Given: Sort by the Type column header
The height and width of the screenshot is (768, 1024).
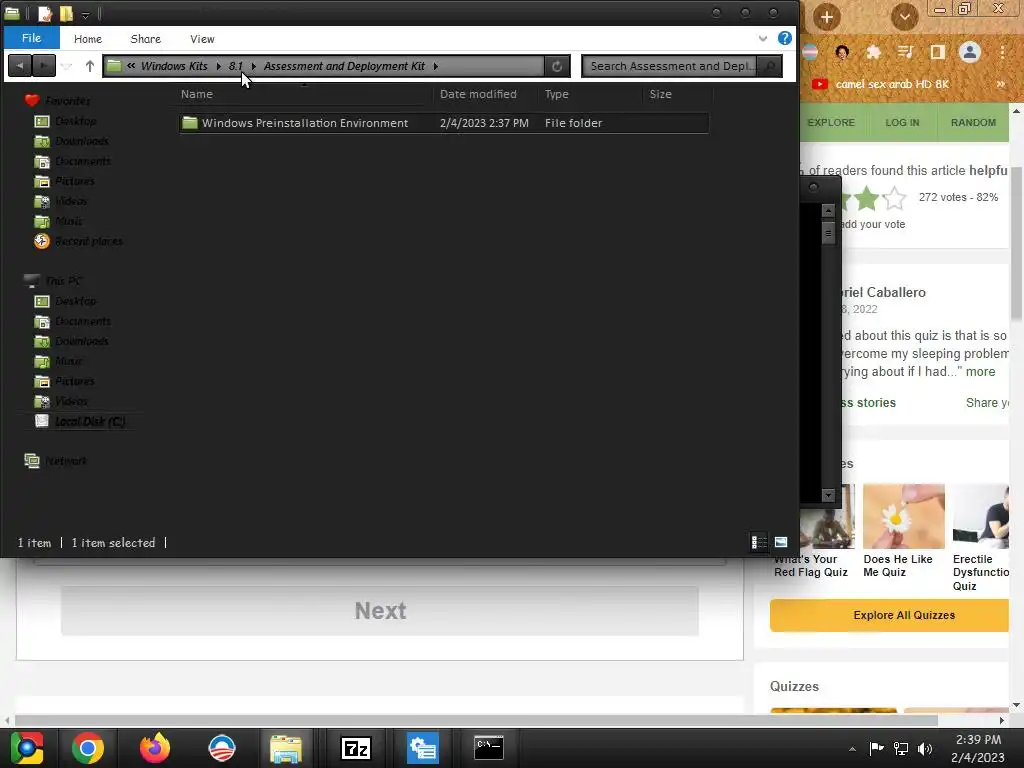Looking at the screenshot, I should tap(556, 94).
